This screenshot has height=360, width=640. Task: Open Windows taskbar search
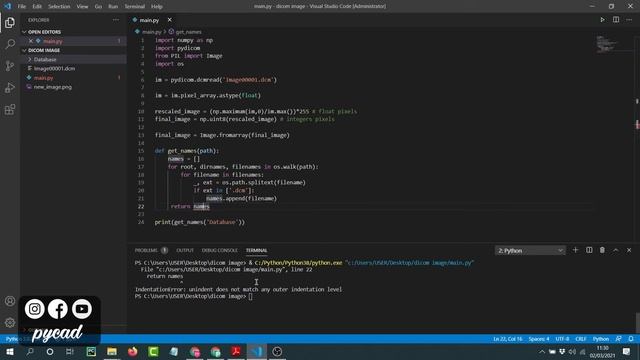(30, 351)
